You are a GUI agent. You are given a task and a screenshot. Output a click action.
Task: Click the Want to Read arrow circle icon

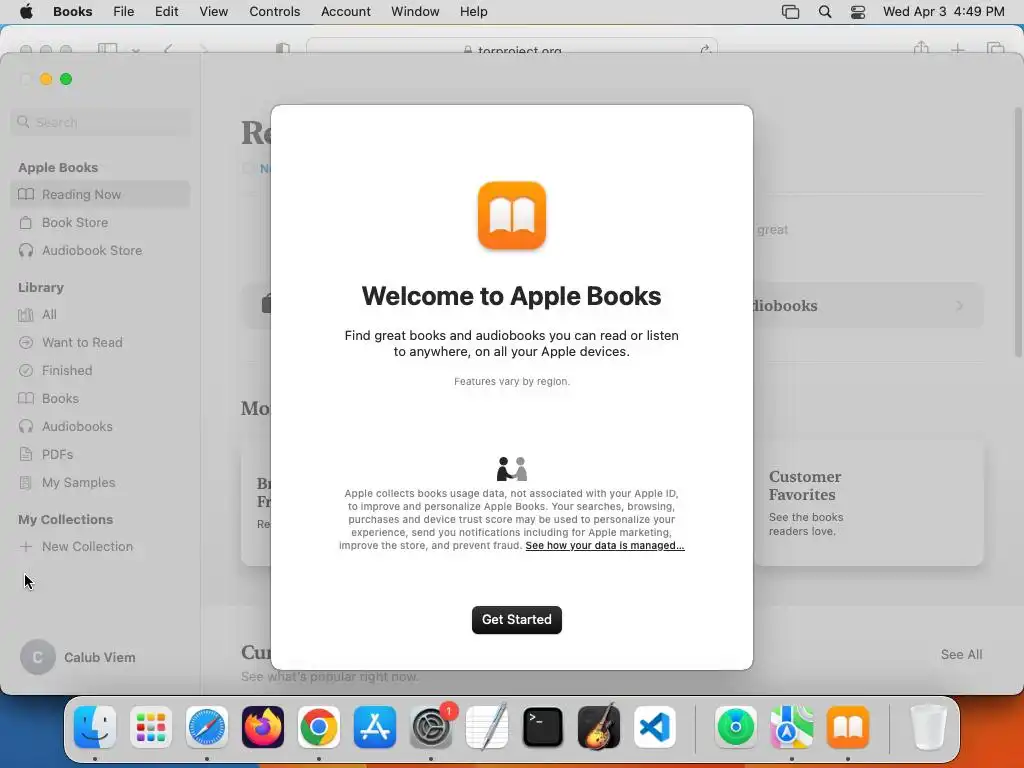[x=26, y=343]
